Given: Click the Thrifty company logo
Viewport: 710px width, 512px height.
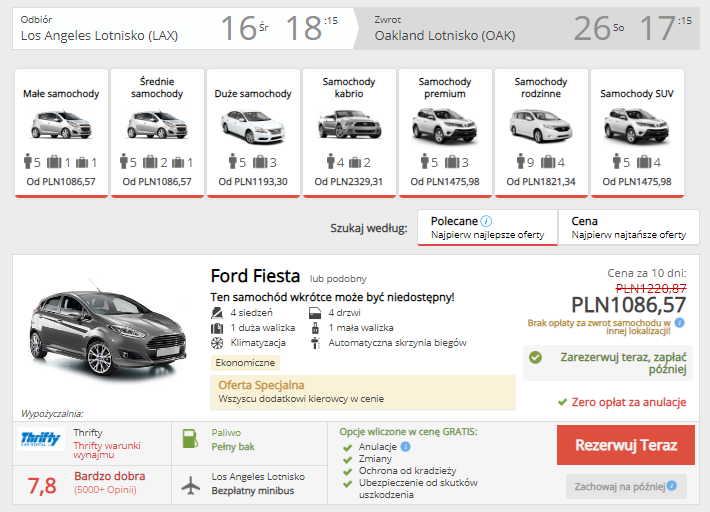Looking at the screenshot, I should tap(42, 440).
